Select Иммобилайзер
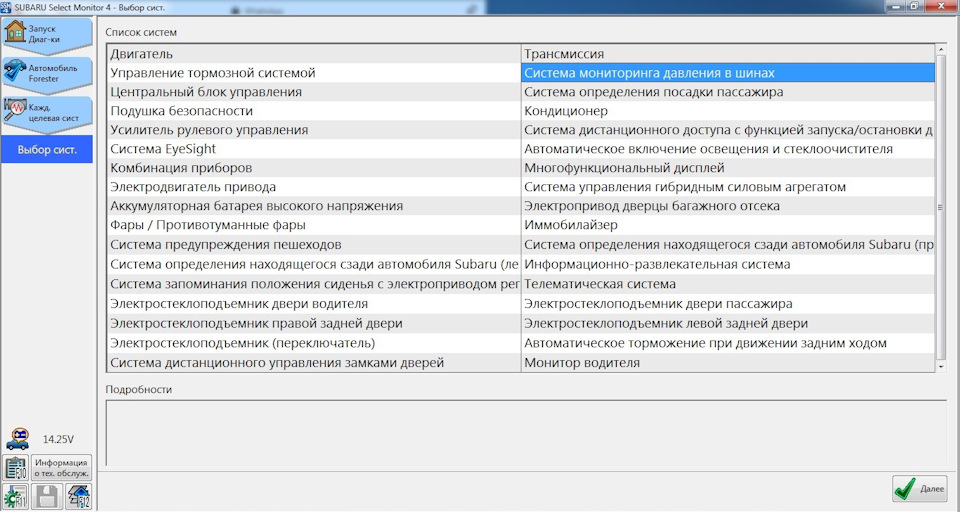960x512 pixels. (x=728, y=225)
